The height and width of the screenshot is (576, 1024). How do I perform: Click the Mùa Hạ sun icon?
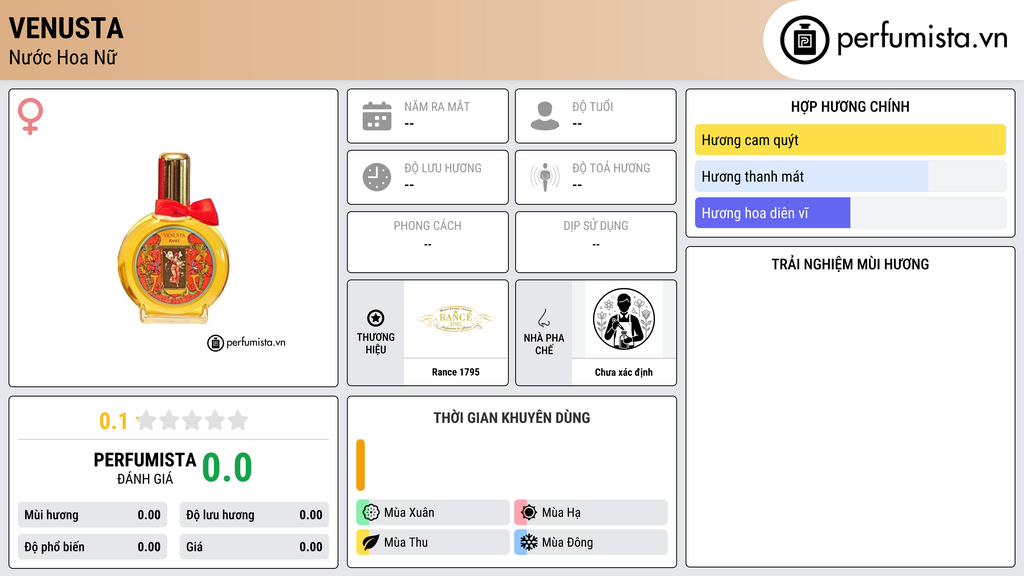pos(529,512)
